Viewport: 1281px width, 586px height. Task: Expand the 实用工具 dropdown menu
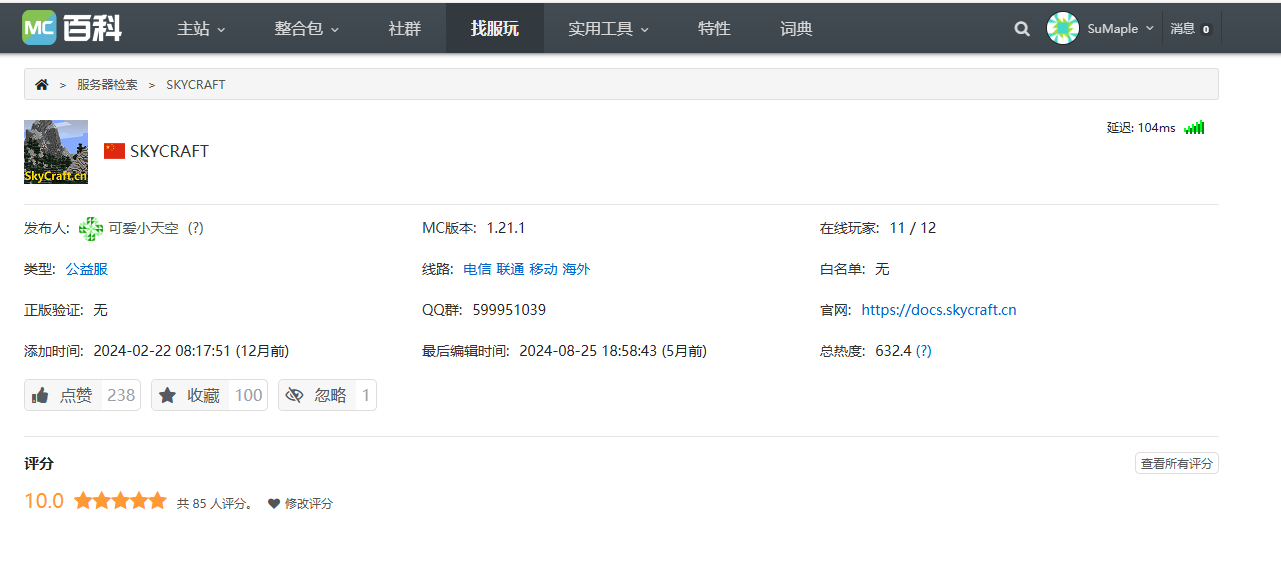[609, 29]
